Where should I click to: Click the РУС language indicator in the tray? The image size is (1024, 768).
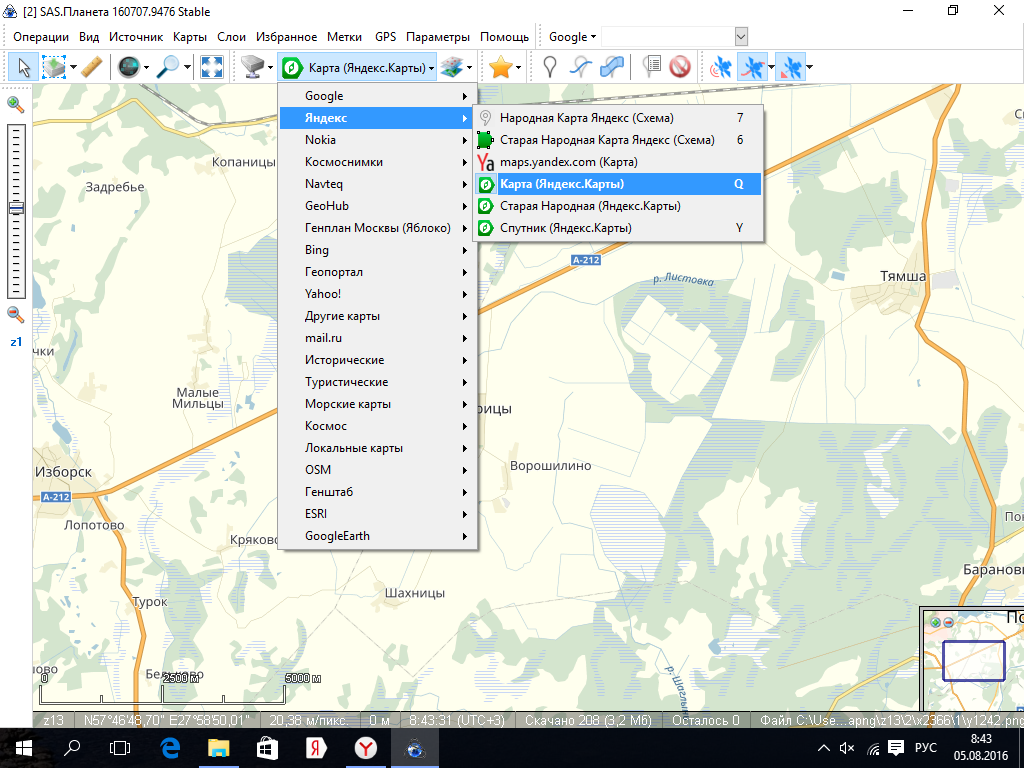tap(925, 748)
